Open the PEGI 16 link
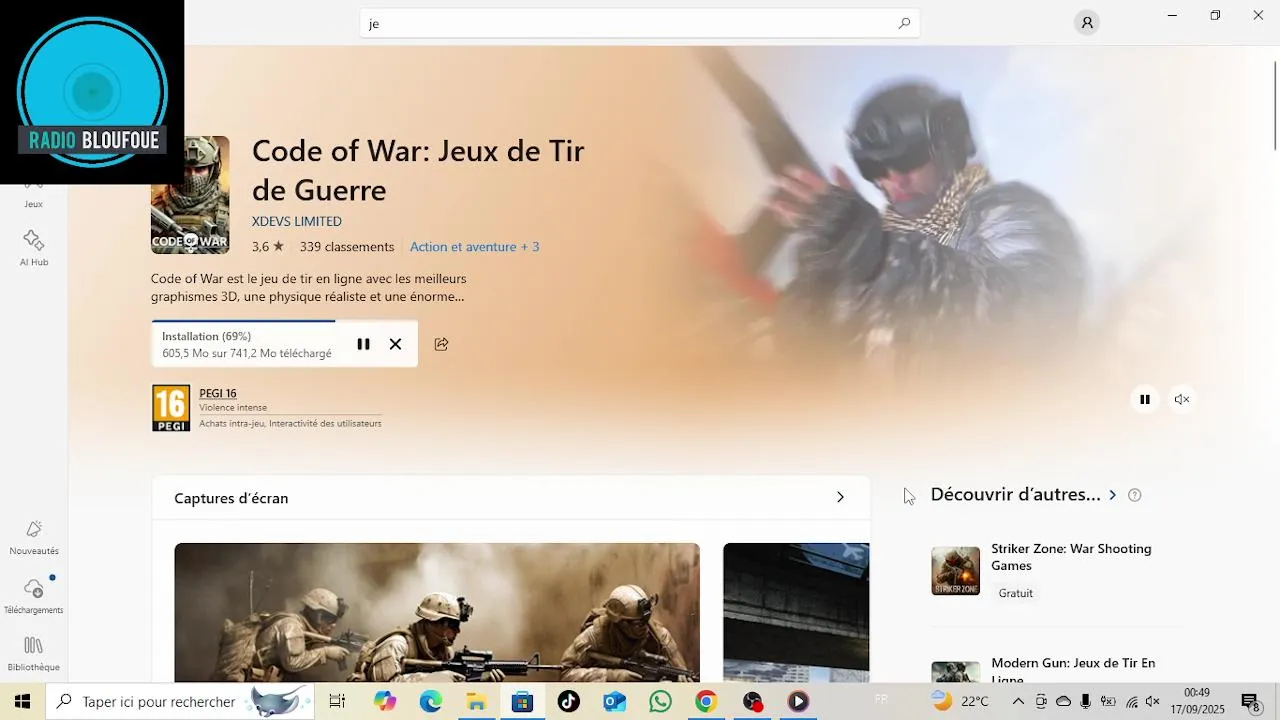This screenshot has width=1280, height=720. point(218,393)
